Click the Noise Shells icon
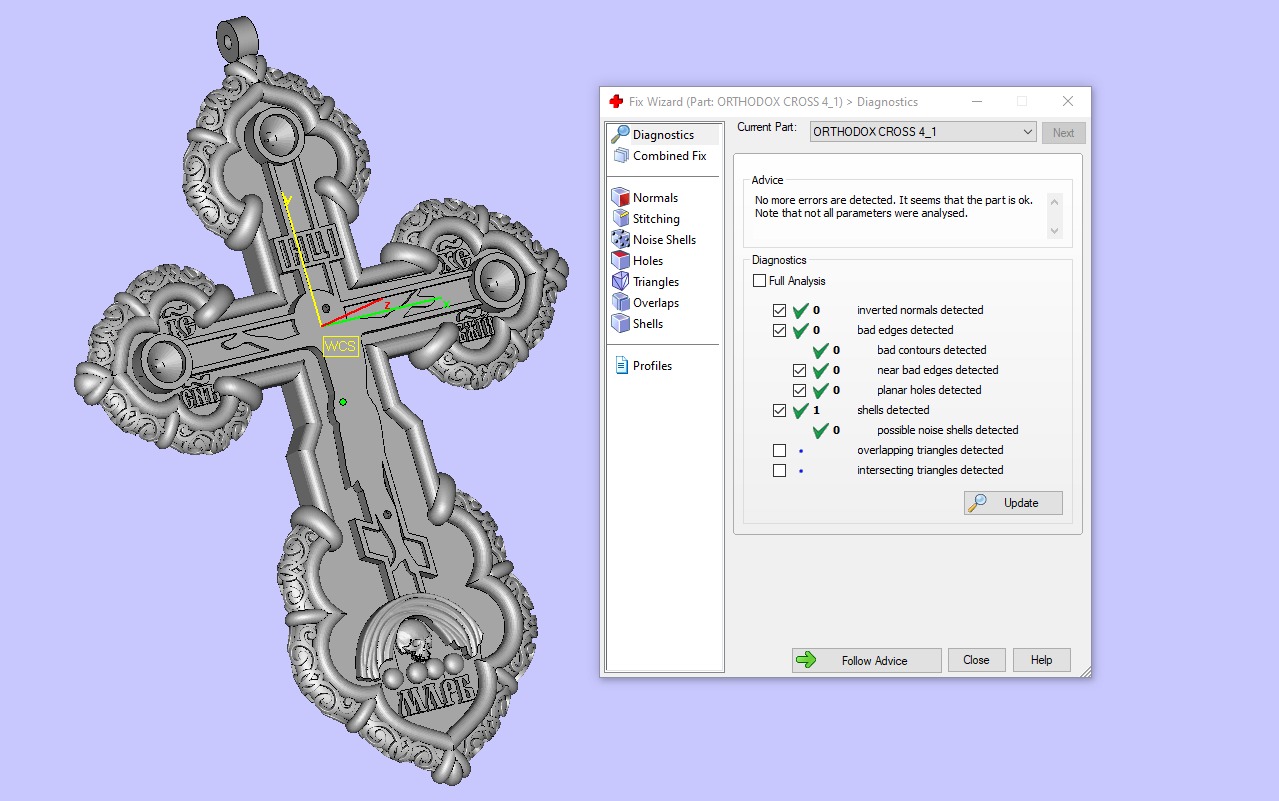Viewport: 1279px width, 801px height. (x=620, y=240)
